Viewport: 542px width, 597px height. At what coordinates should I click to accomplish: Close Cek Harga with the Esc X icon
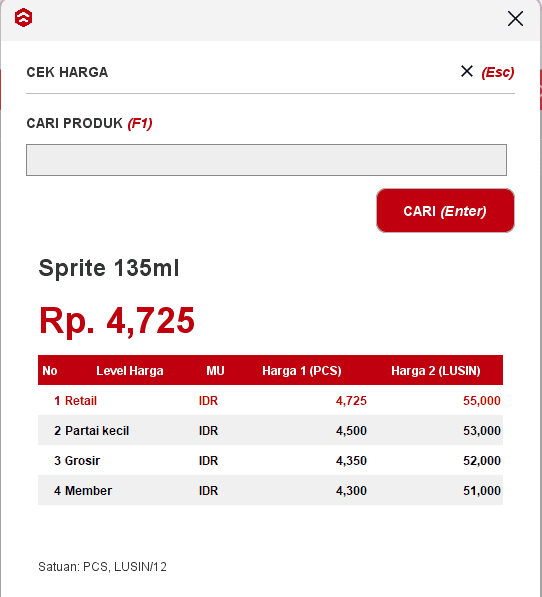(x=467, y=71)
